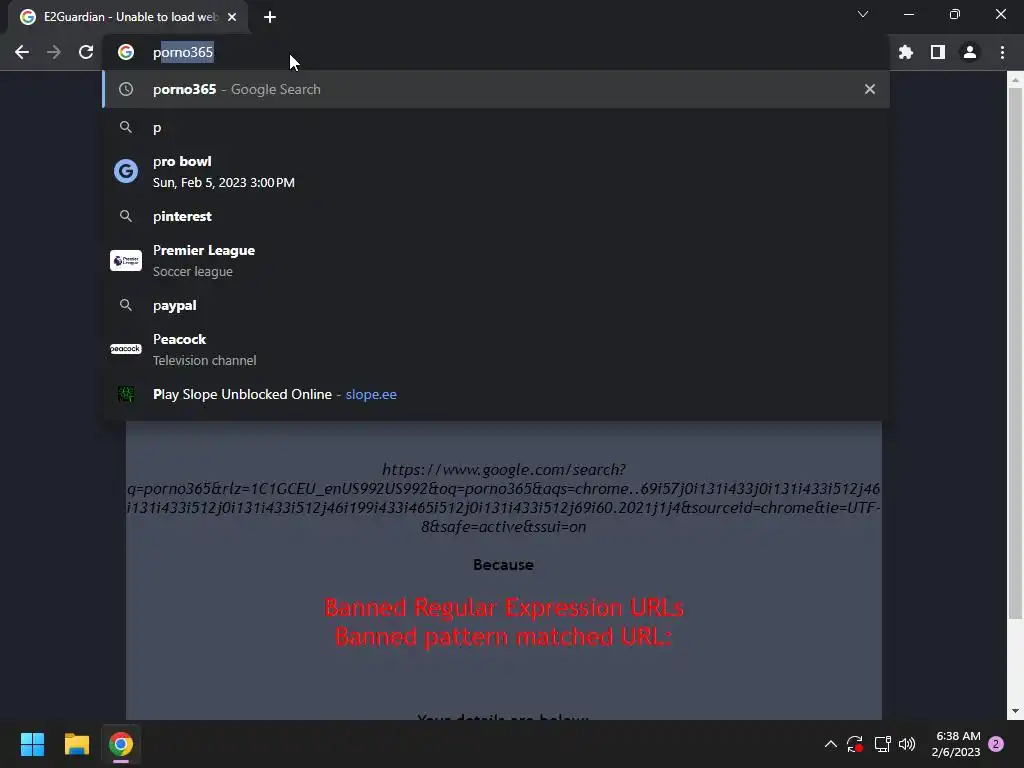
Task: Click the scrollbar down arrow
Action: [x=1015, y=711]
